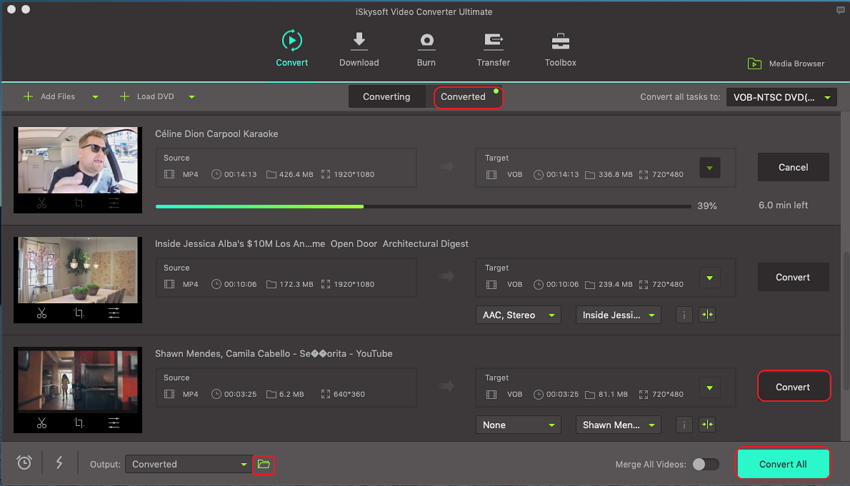Click the feedback chat icon in title bar
This screenshot has height=486, width=850.
click(x=840, y=10)
